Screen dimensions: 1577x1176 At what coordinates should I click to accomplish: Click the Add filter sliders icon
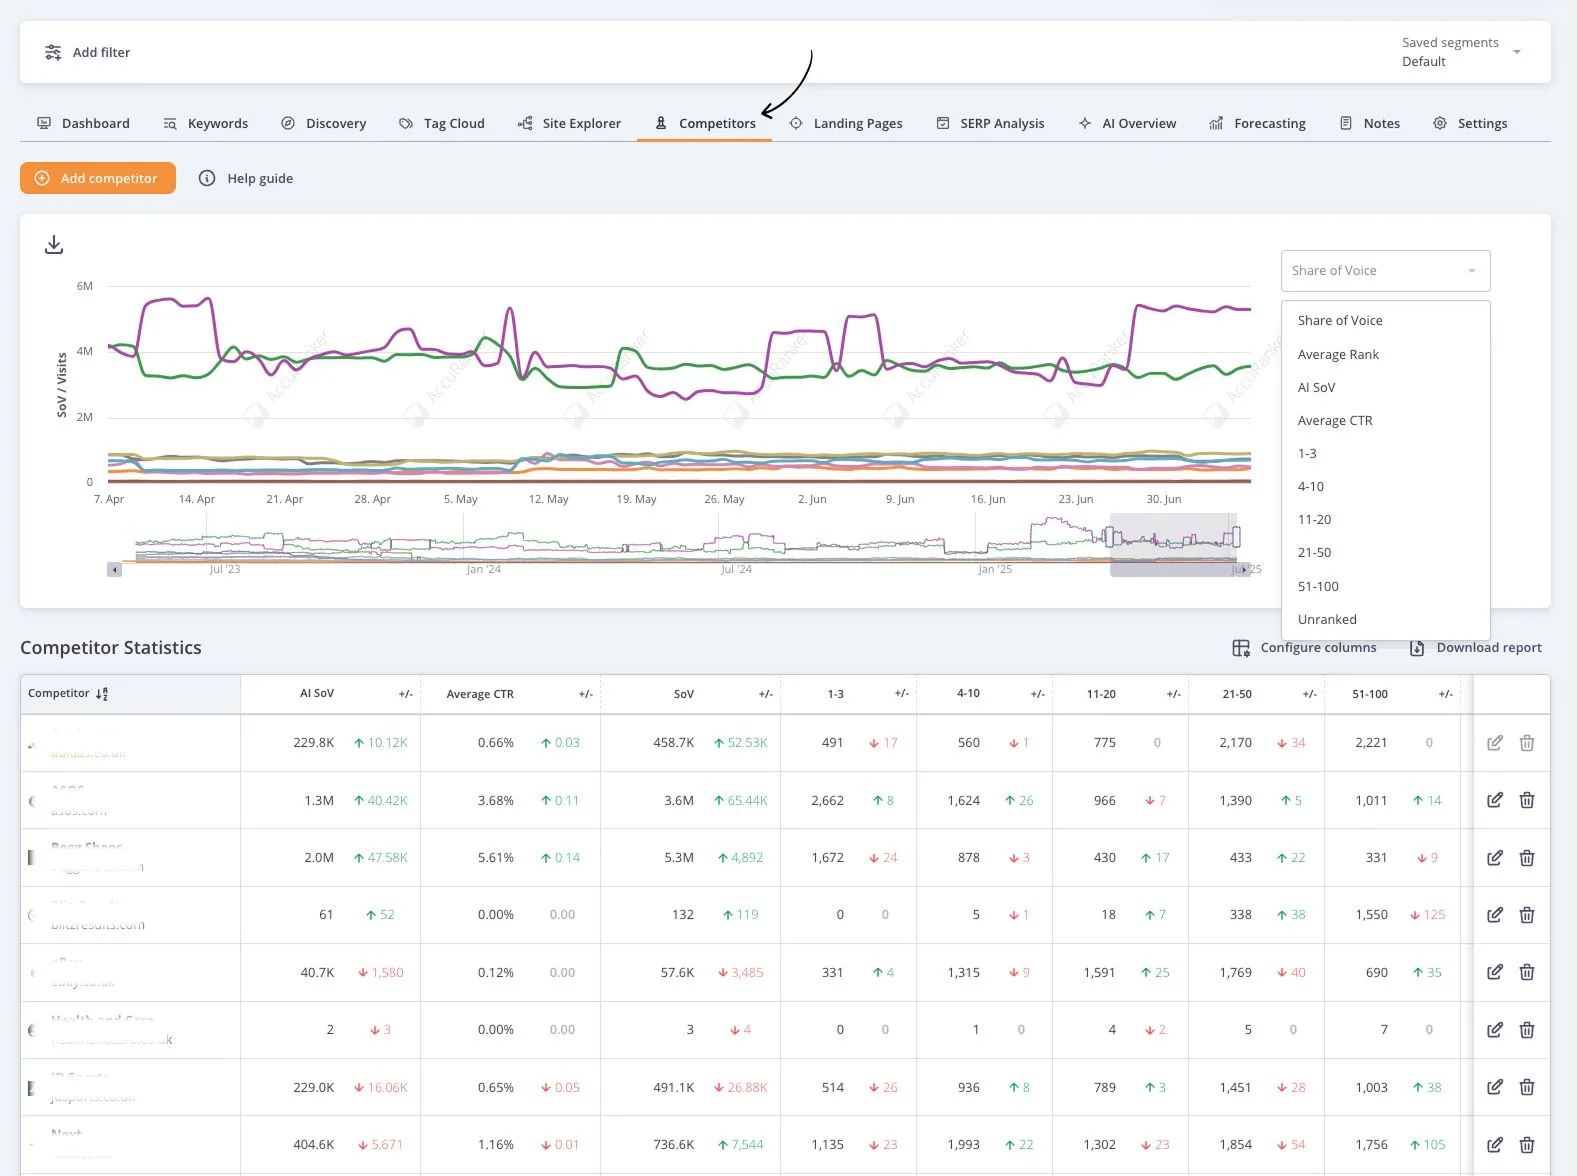tap(53, 53)
